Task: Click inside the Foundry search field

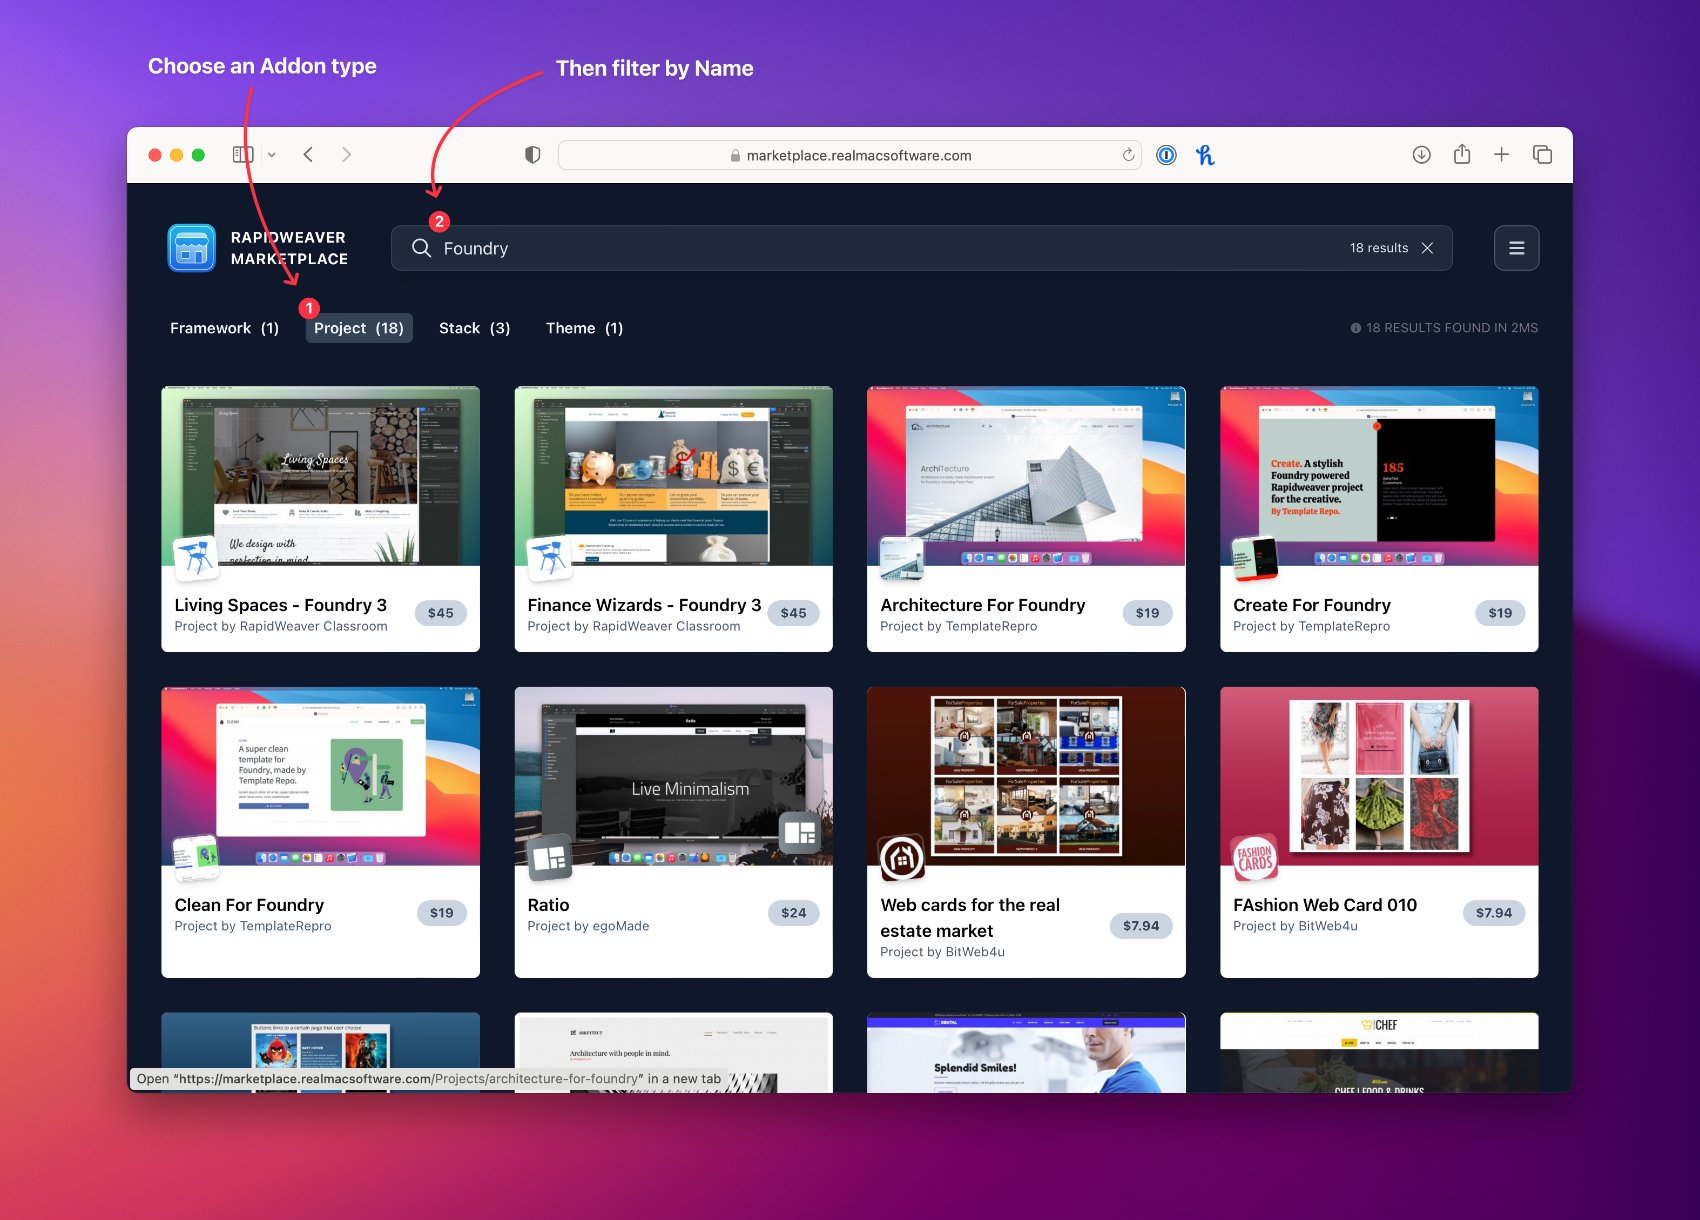Action: click(700, 248)
